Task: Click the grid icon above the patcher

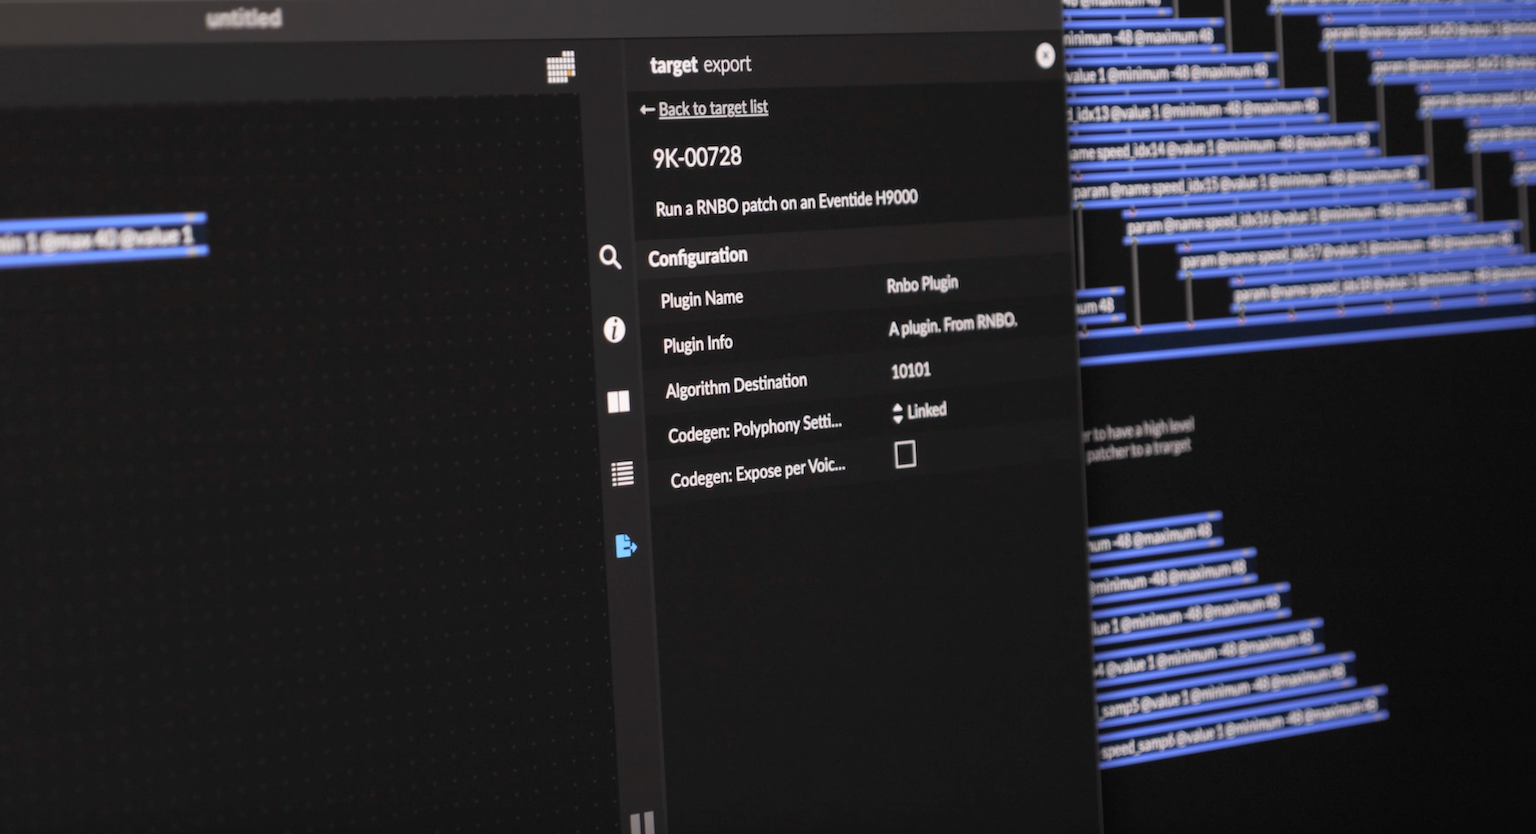Action: tap(561, 66)
